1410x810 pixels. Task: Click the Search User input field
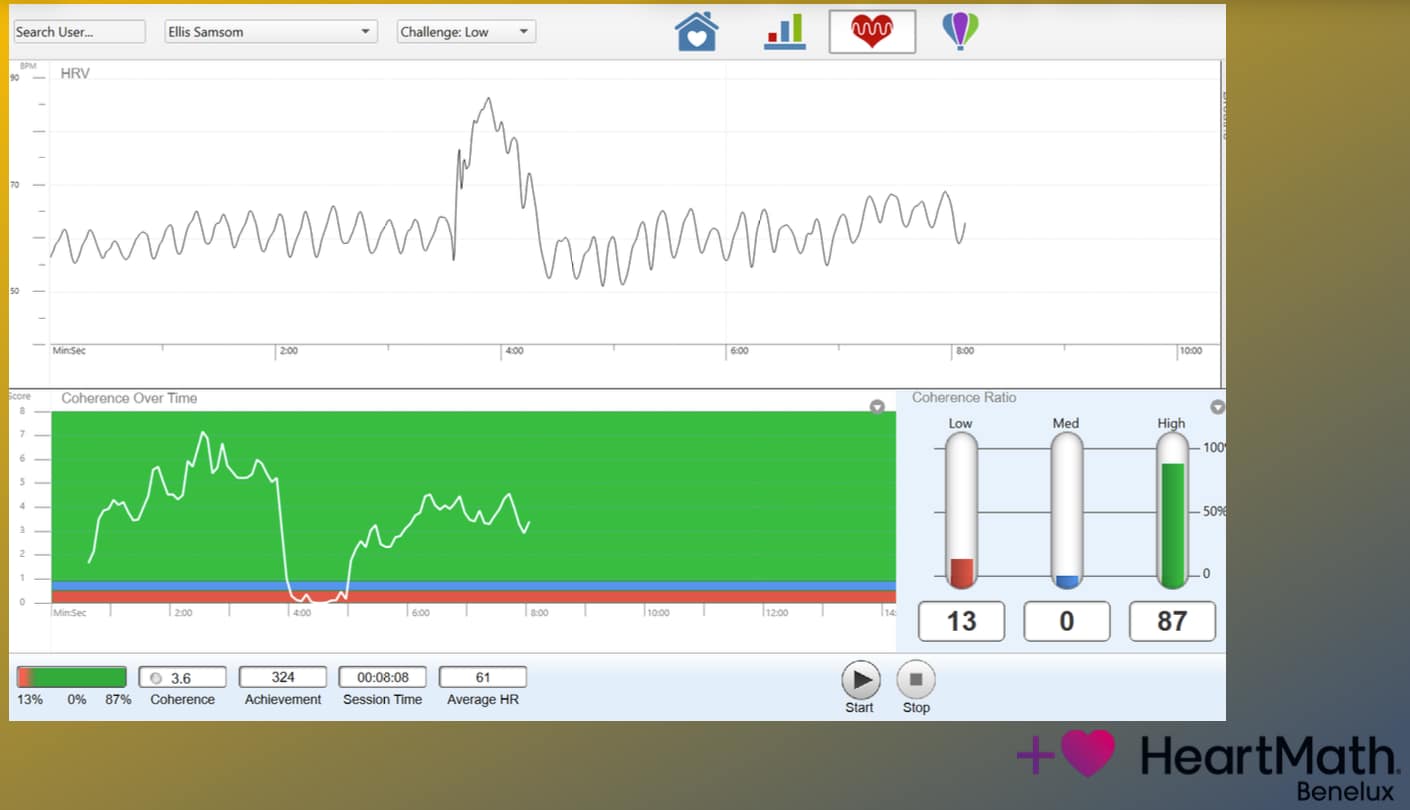click(x=79, y=31)
